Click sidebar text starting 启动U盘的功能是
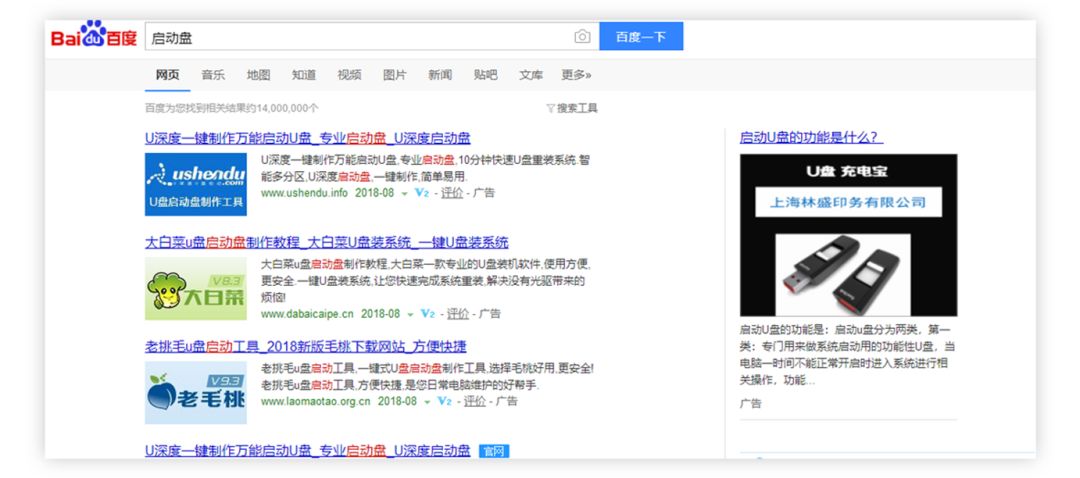 (847, 354)
